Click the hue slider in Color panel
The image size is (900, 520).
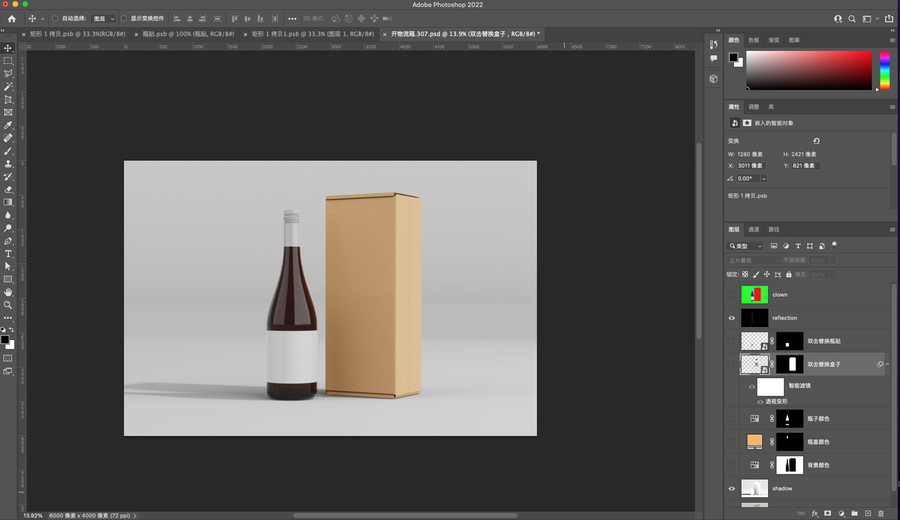pyautogui.click(x=885, y=70)
